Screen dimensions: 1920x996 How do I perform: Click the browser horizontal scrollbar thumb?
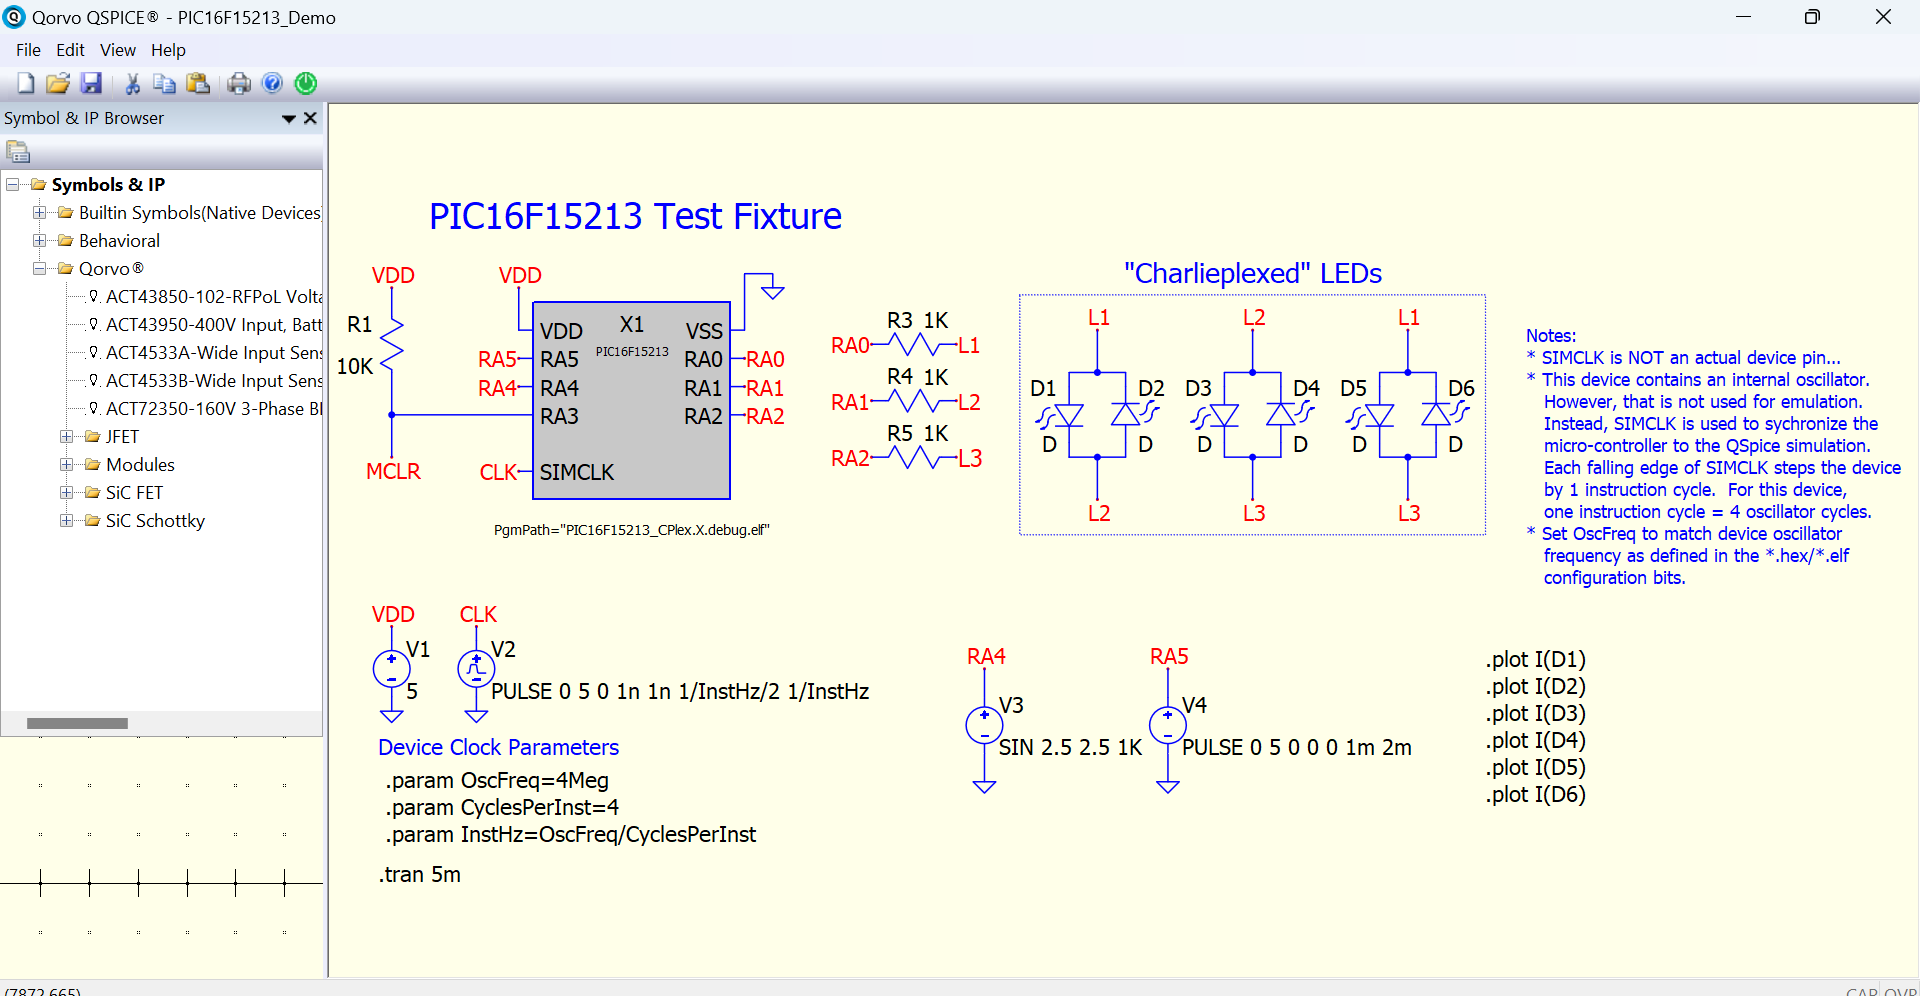tap(77, 723)
